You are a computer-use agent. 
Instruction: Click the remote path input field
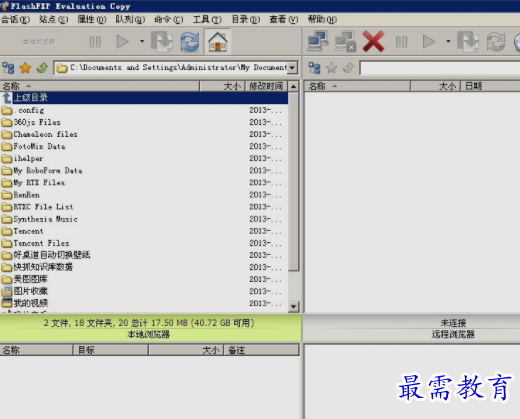coord(440,68)
